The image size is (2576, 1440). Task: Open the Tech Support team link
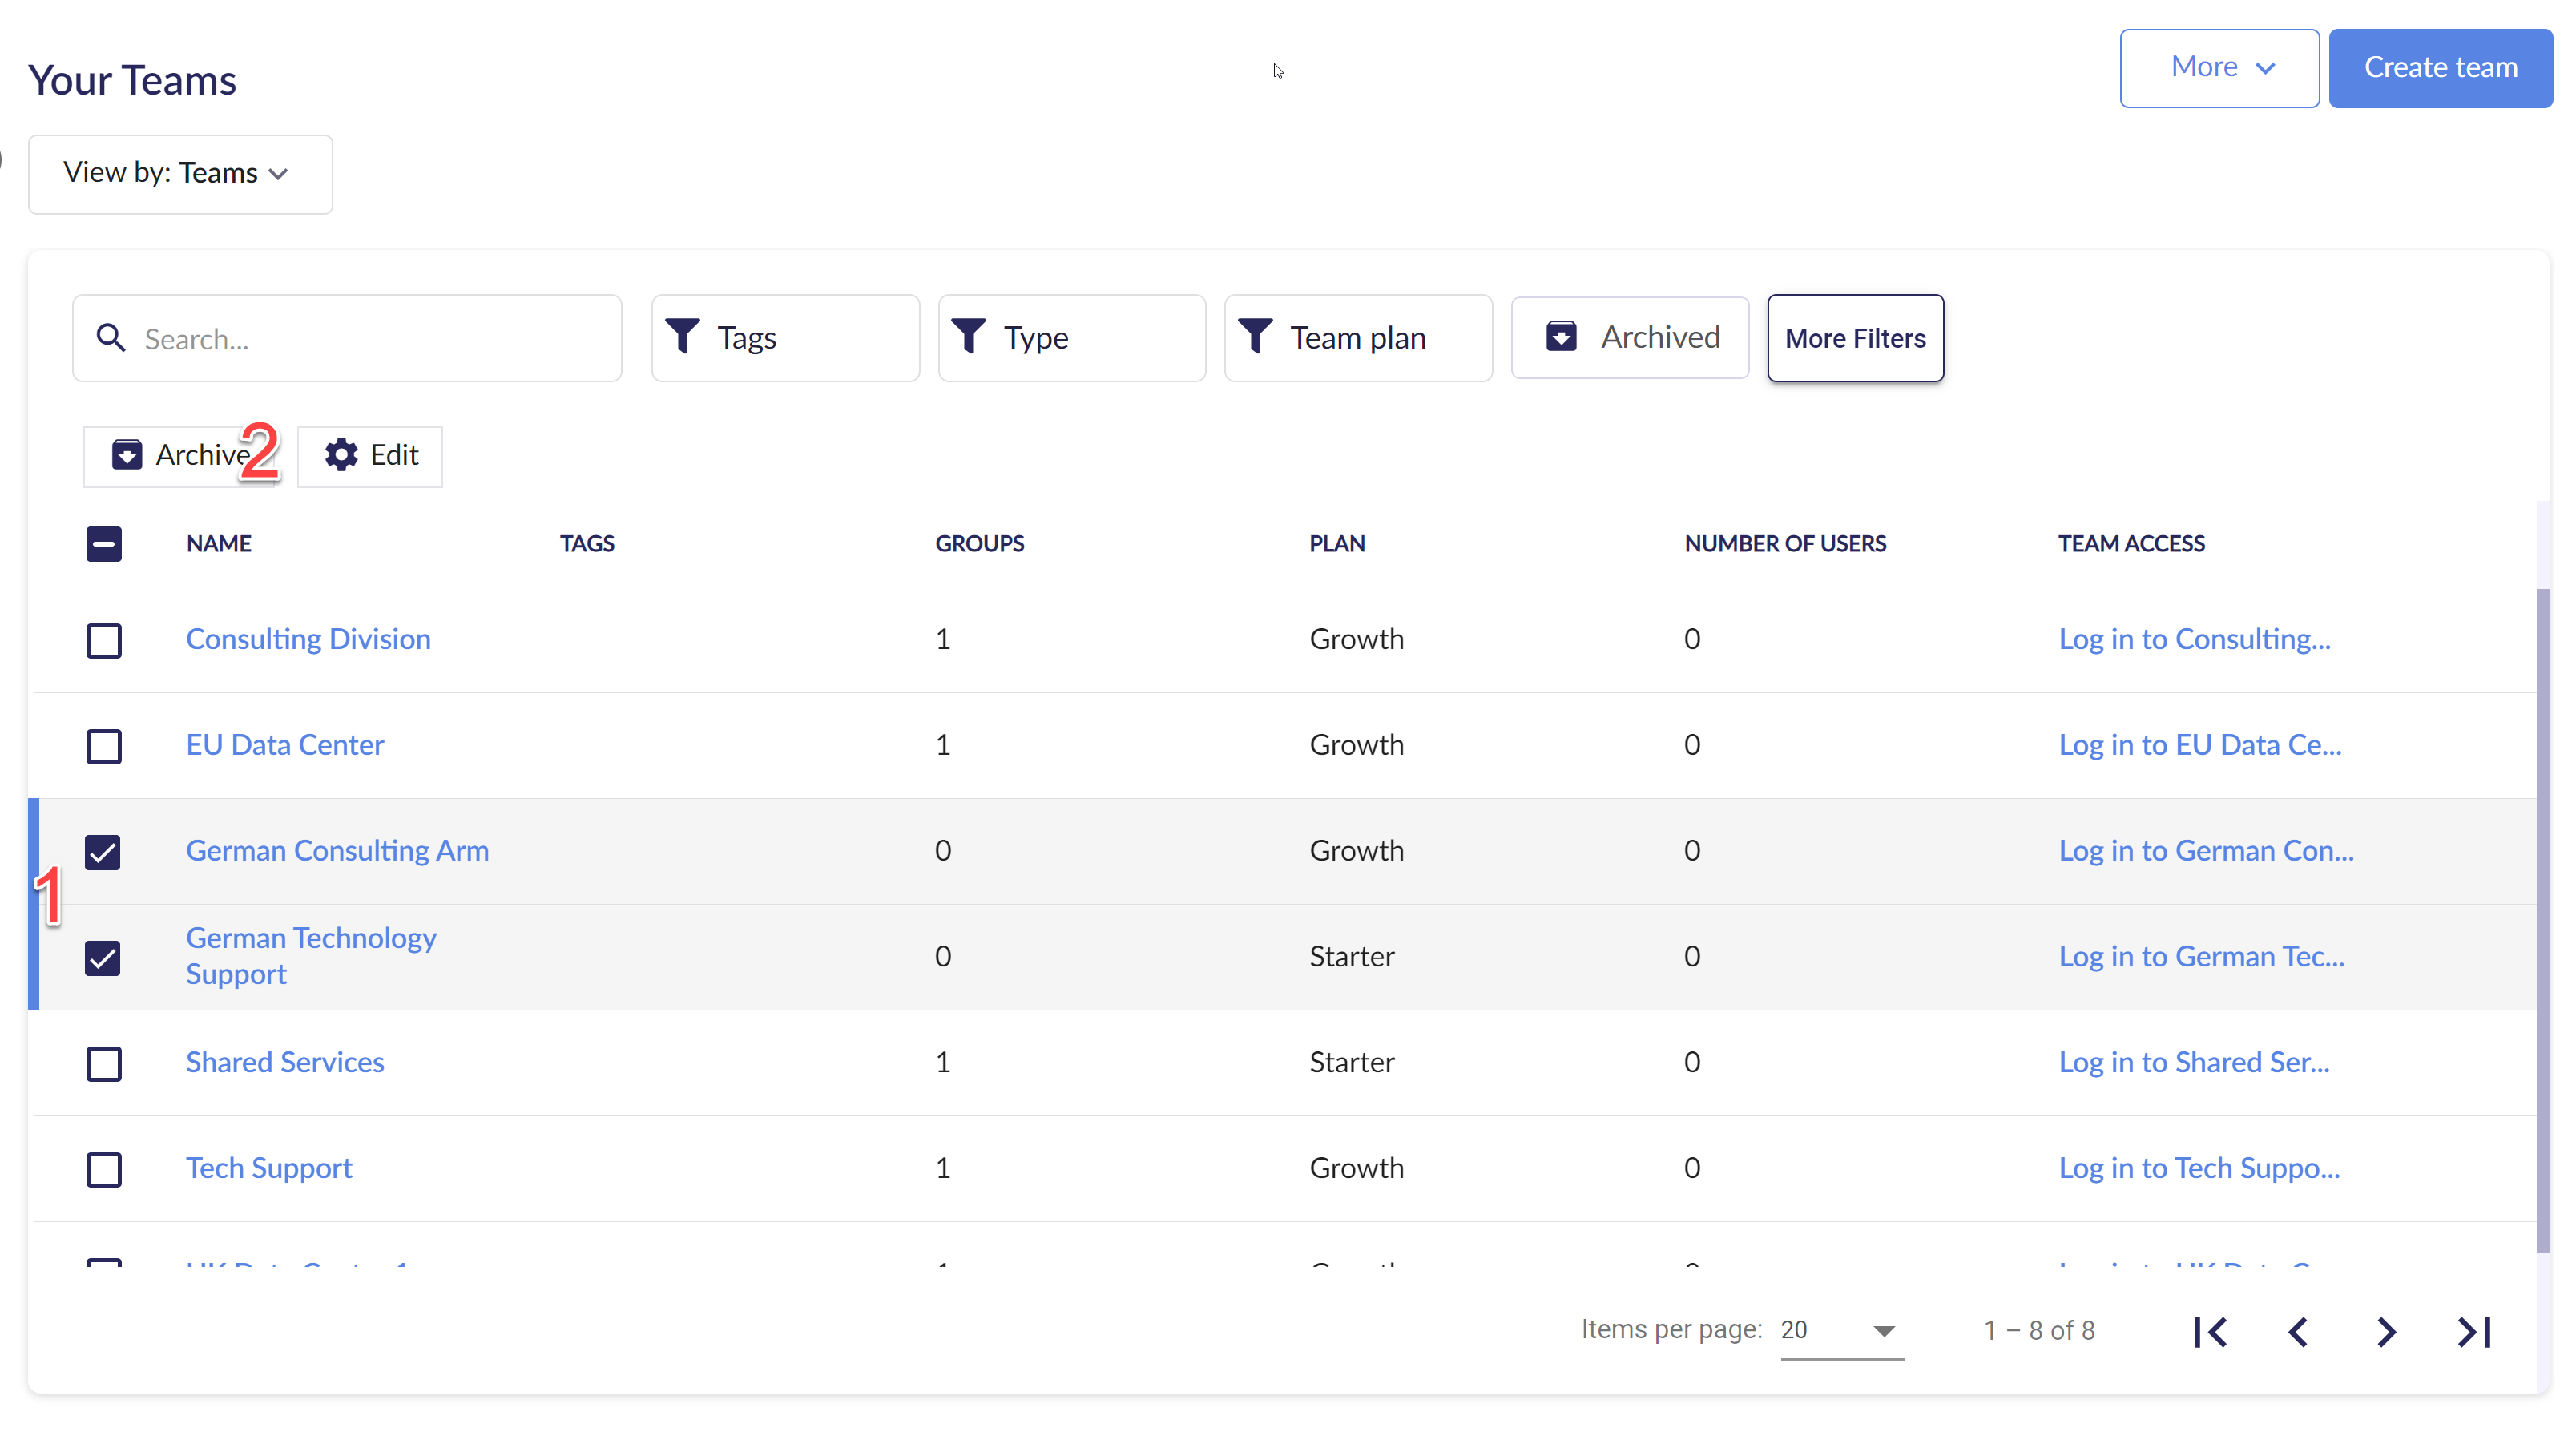click(x=269, y=1168)
